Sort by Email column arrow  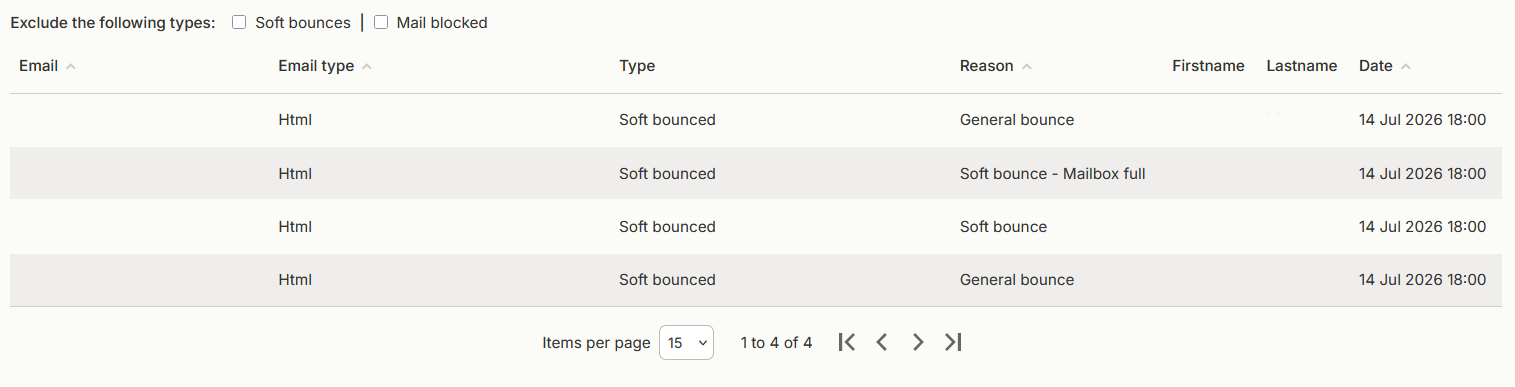tap(70, 67)
